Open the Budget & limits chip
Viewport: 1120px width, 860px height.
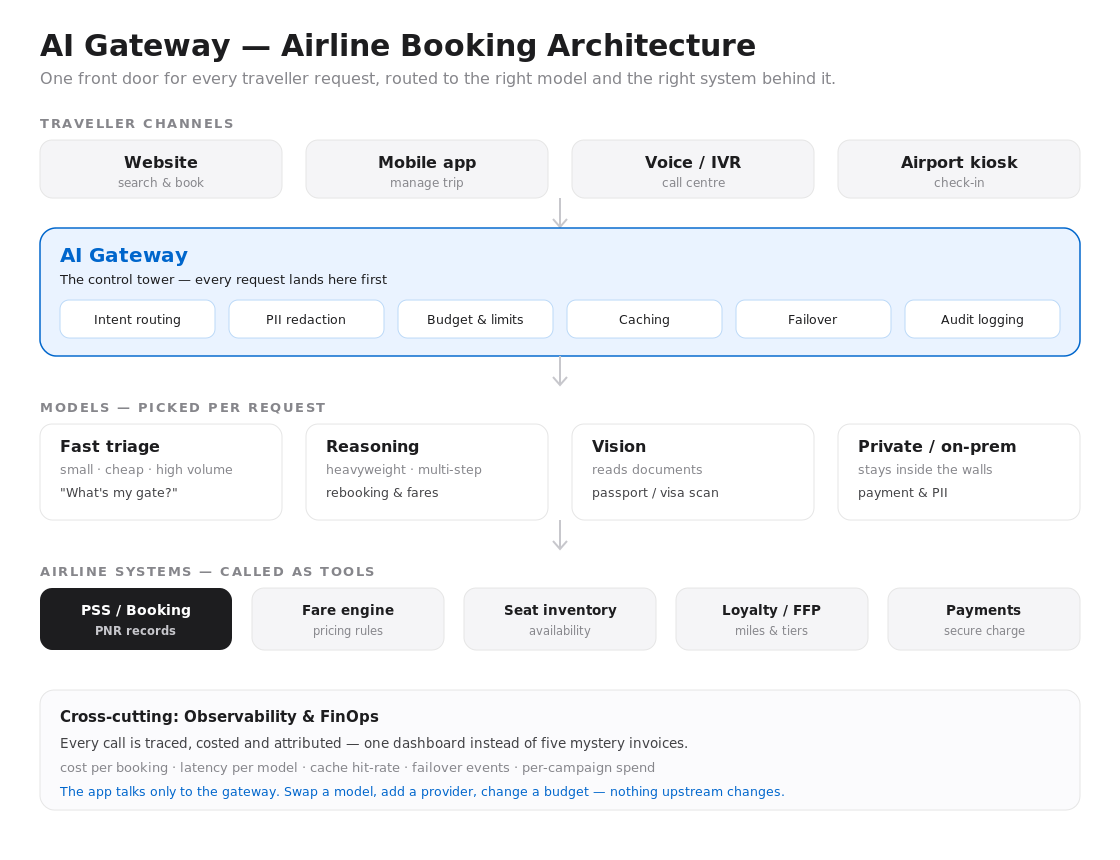pyautogui.click(x=475, y=319)
